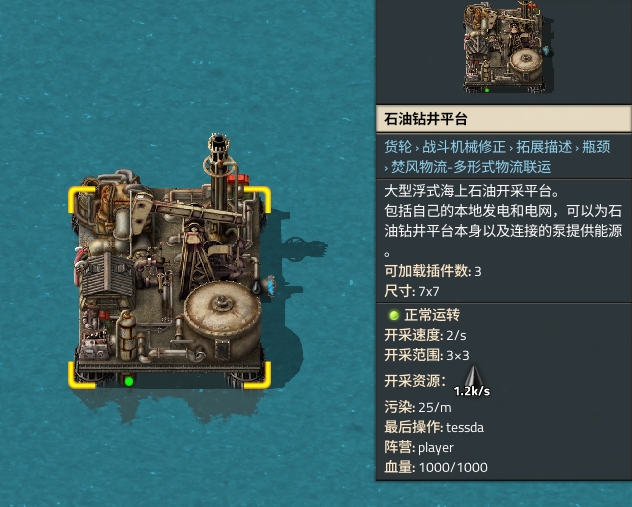
Task: Click the green indicator light on the rig's bottom edge
Action: [x=129, y=381]
